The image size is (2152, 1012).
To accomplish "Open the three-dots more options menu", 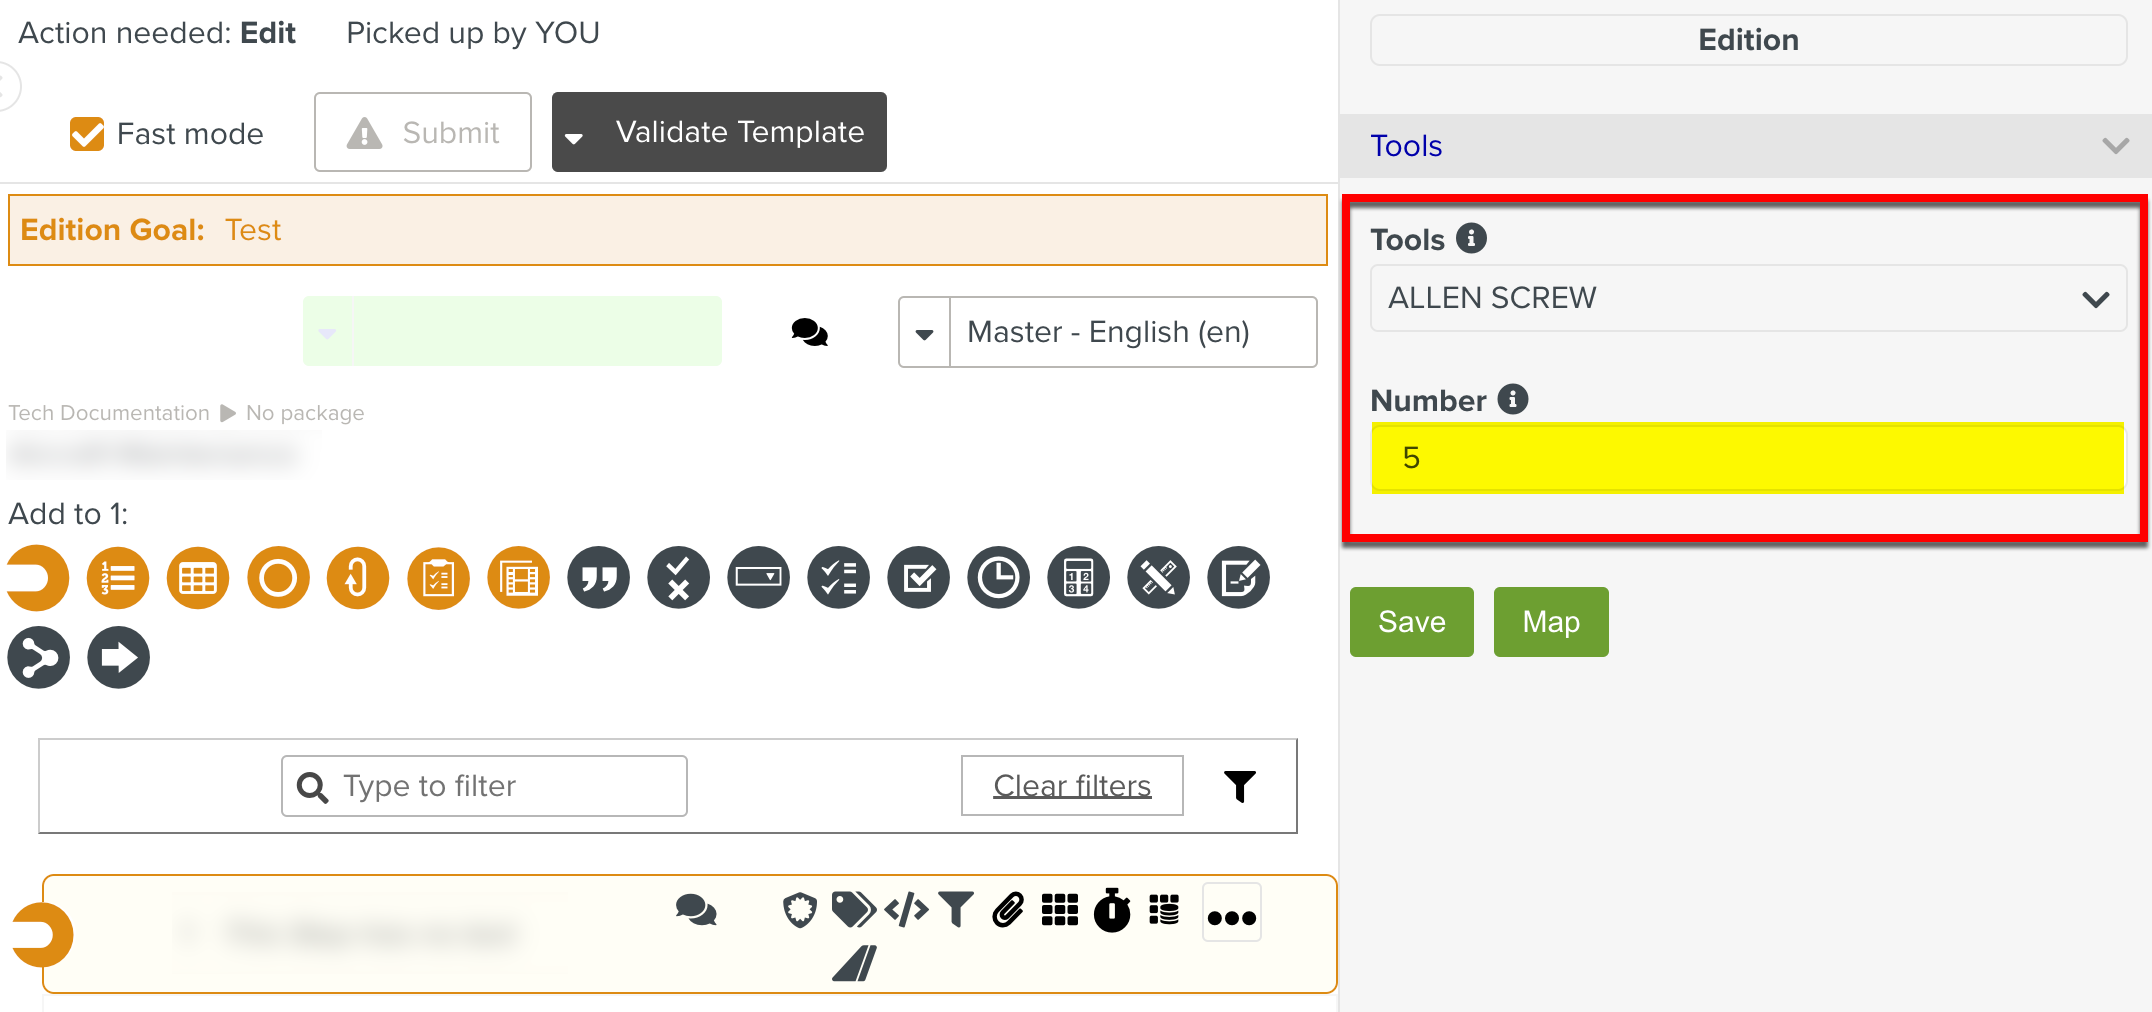I will 1231,915.
